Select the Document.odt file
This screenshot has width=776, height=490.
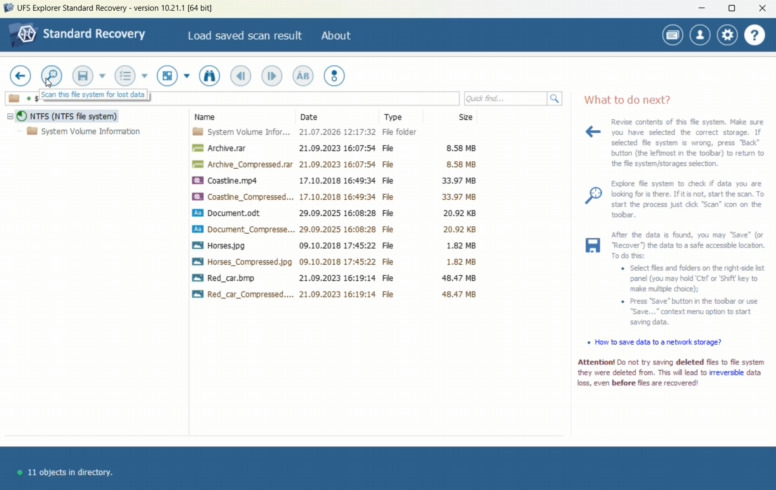point(334,213)
